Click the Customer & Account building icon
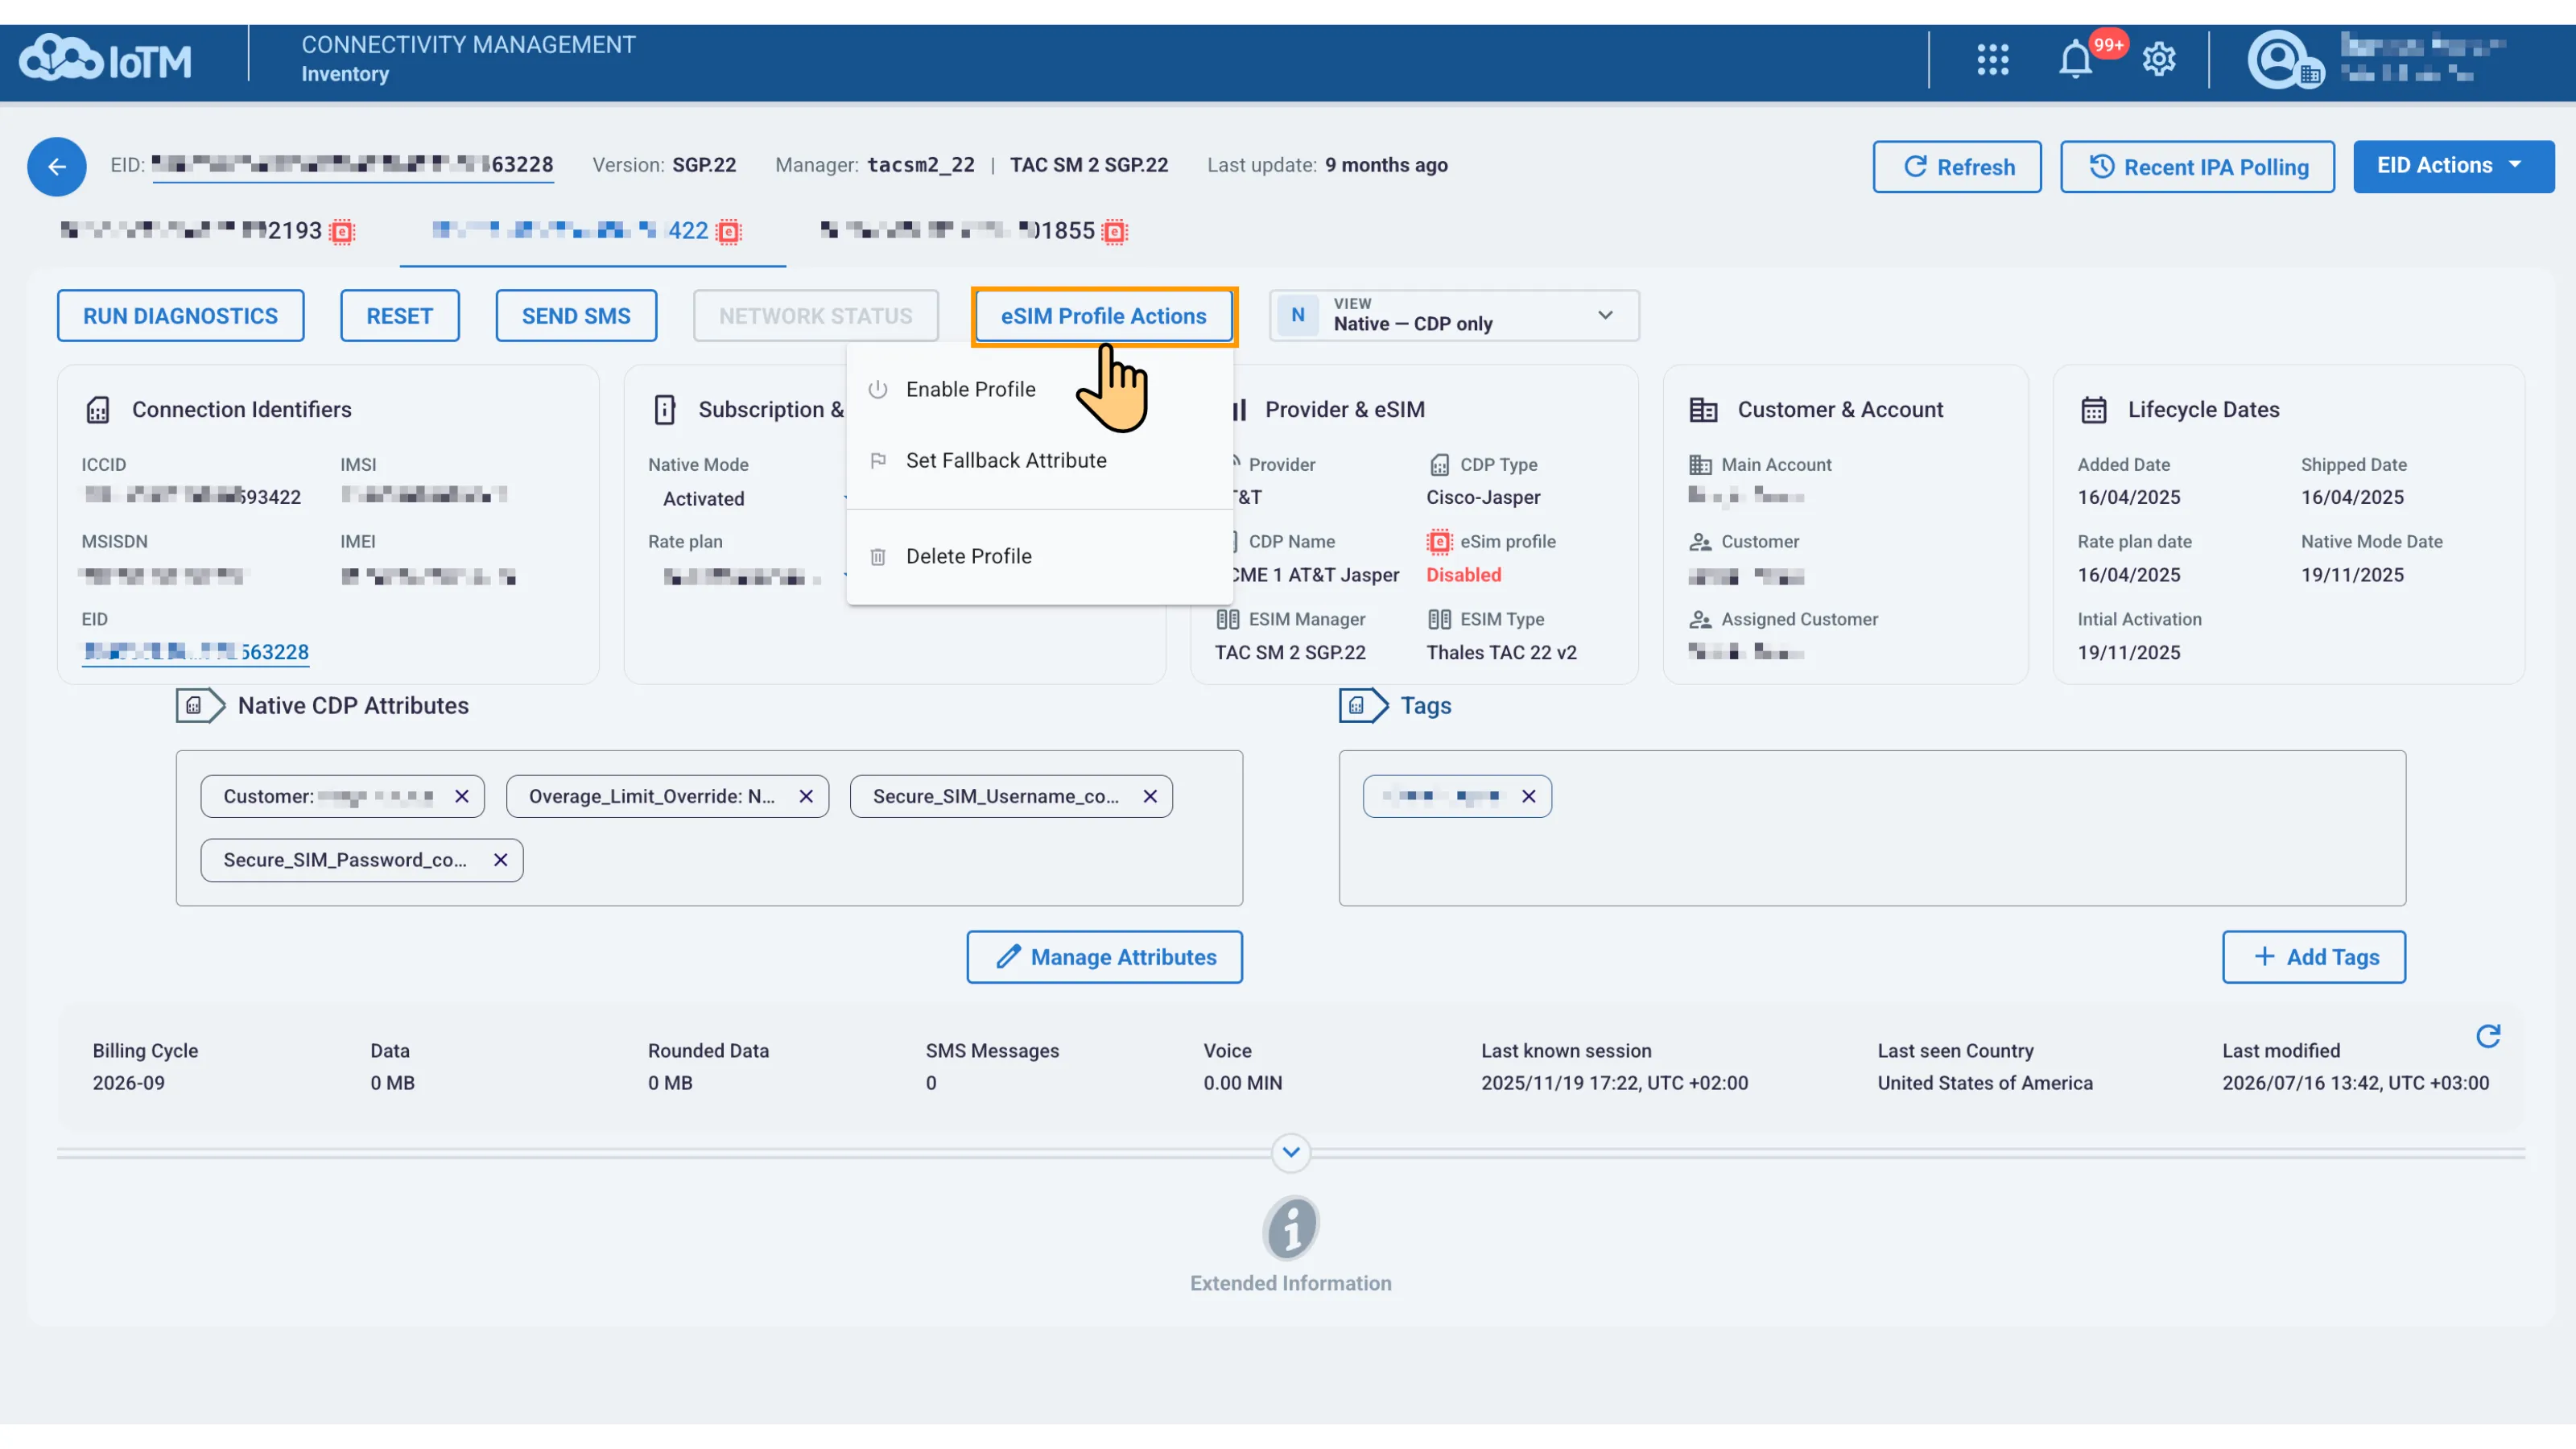This screenshot has height=1449, width=2576. pyautogui.click(x=1703, y=410)
